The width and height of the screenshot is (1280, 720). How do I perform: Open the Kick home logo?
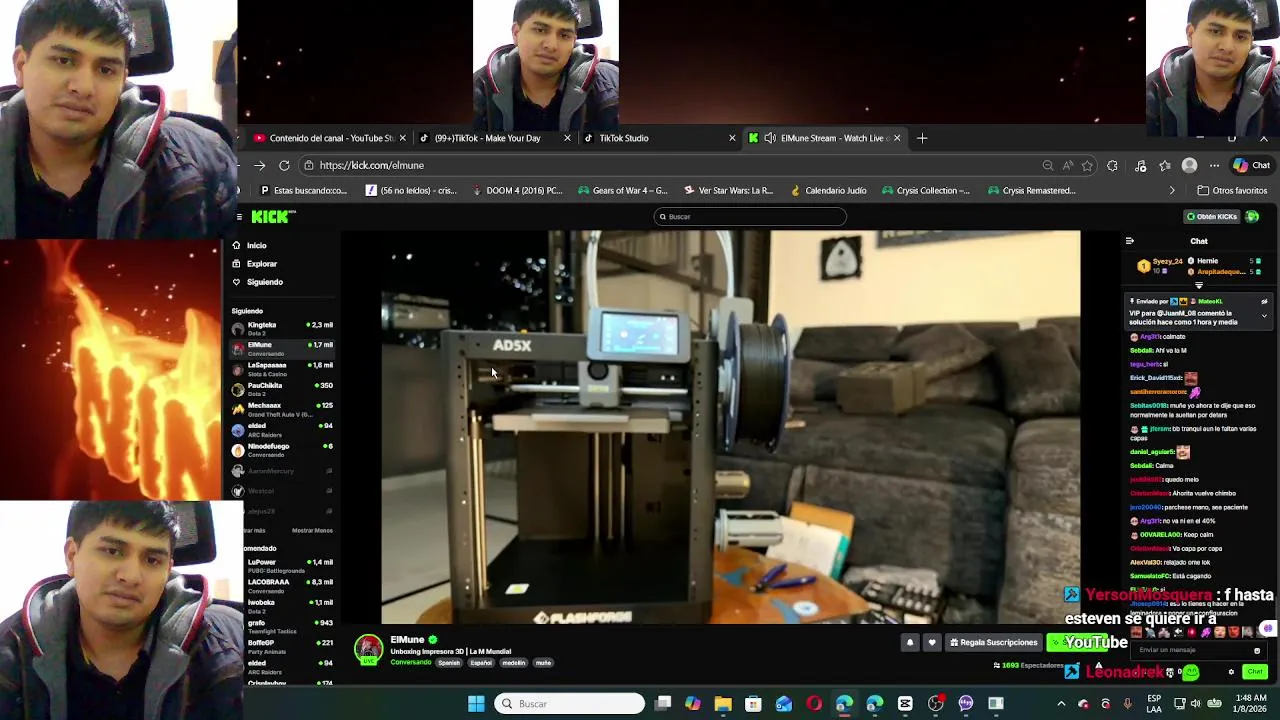pyautogui.click(x=272, y=216)
